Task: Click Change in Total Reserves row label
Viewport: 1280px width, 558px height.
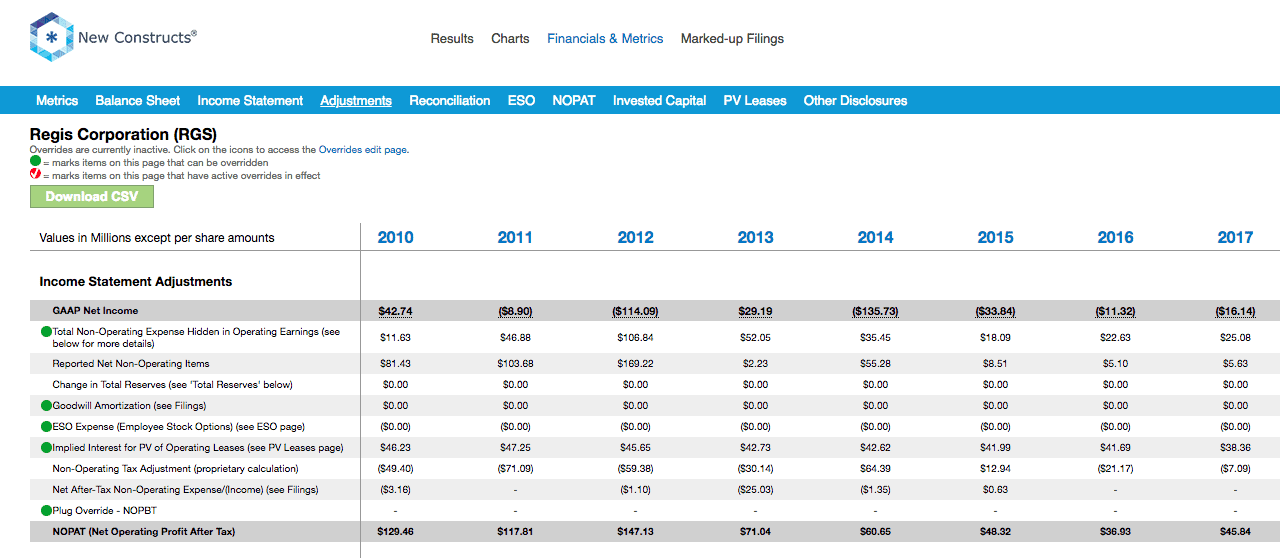Action: point(173,385)
